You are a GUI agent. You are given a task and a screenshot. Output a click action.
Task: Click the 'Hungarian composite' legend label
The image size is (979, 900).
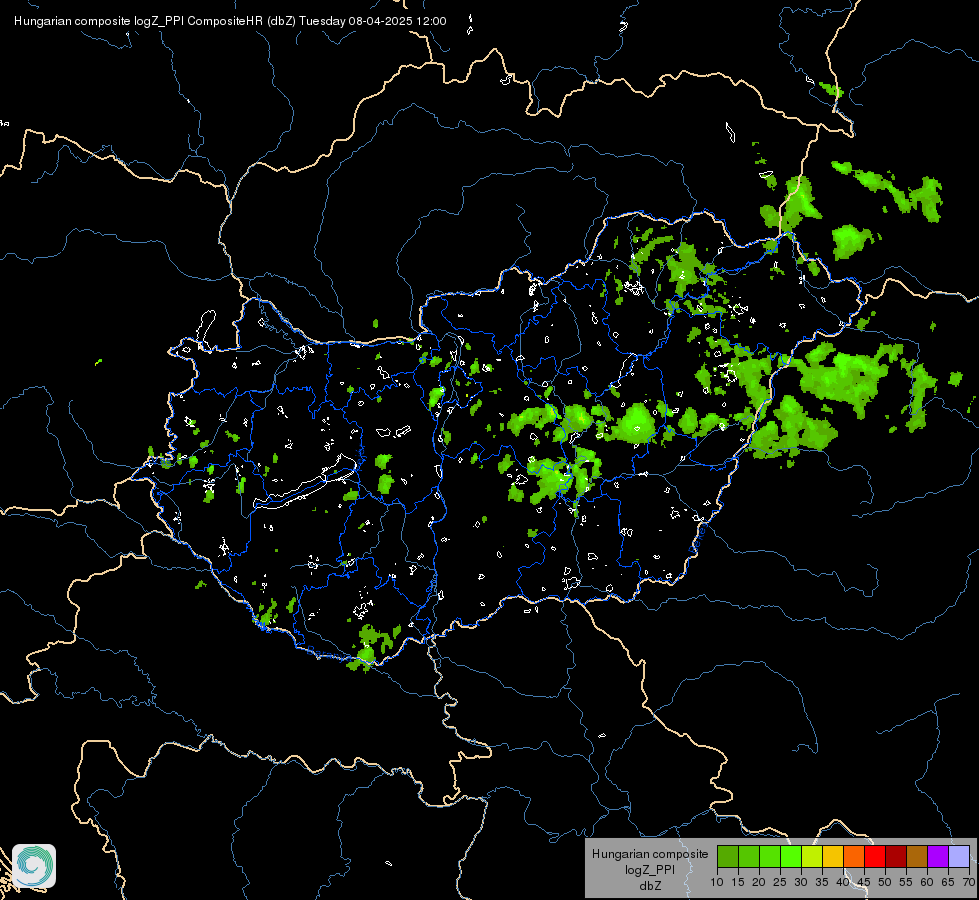click(650, 854)
